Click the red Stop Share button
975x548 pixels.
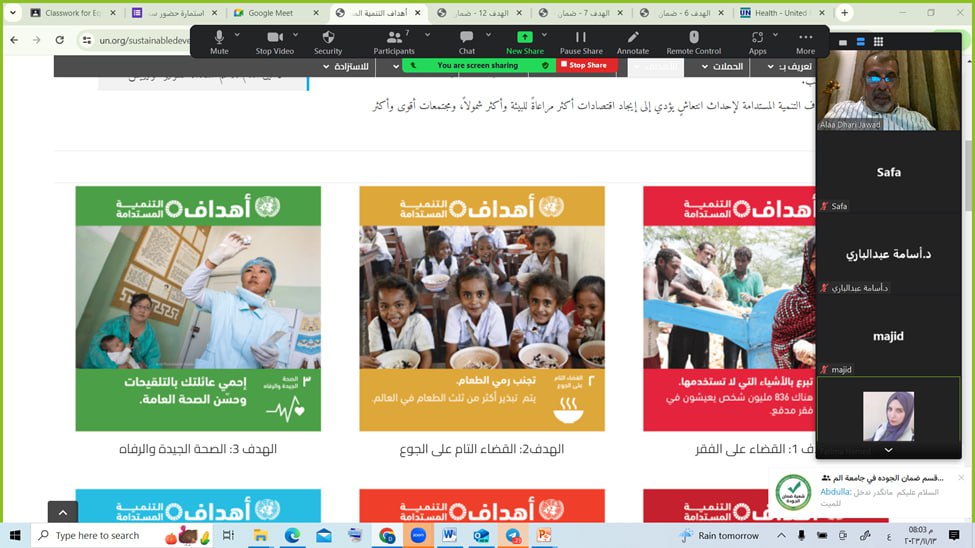tap(585, 65)
